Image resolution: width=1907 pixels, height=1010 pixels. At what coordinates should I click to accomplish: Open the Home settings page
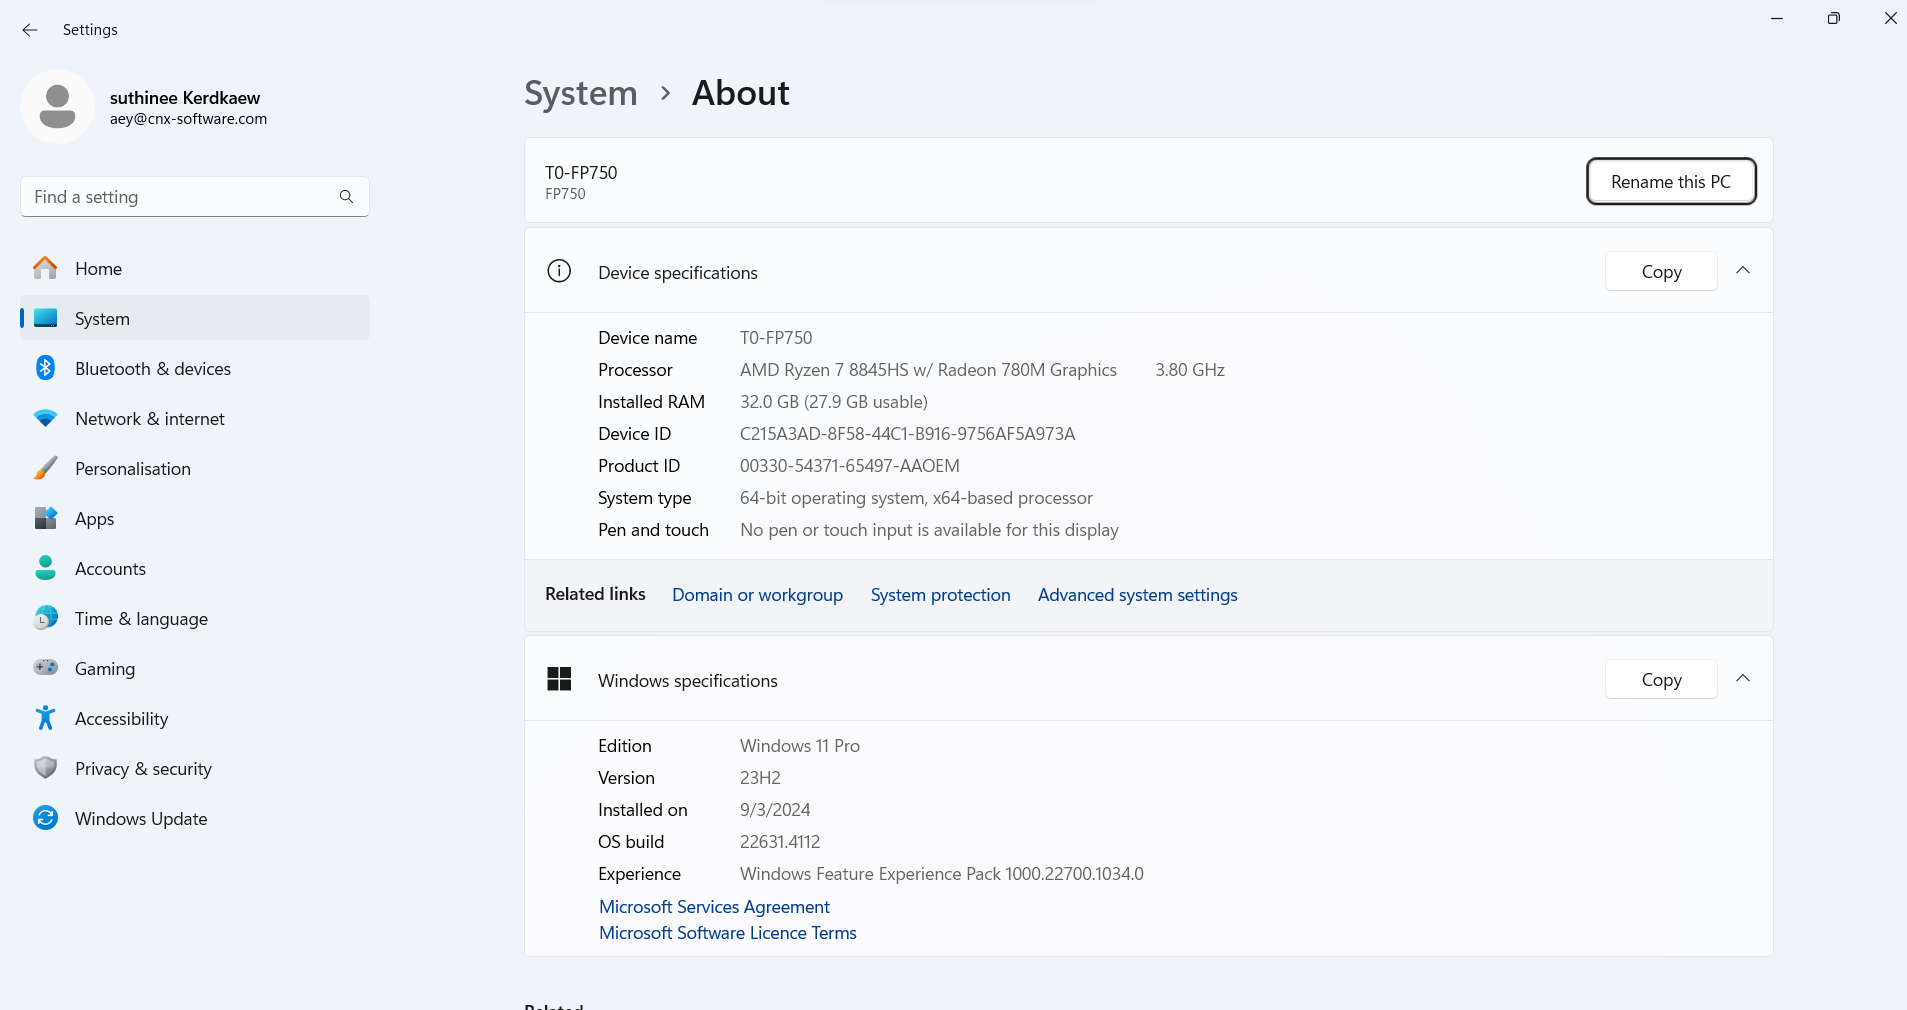195,268
